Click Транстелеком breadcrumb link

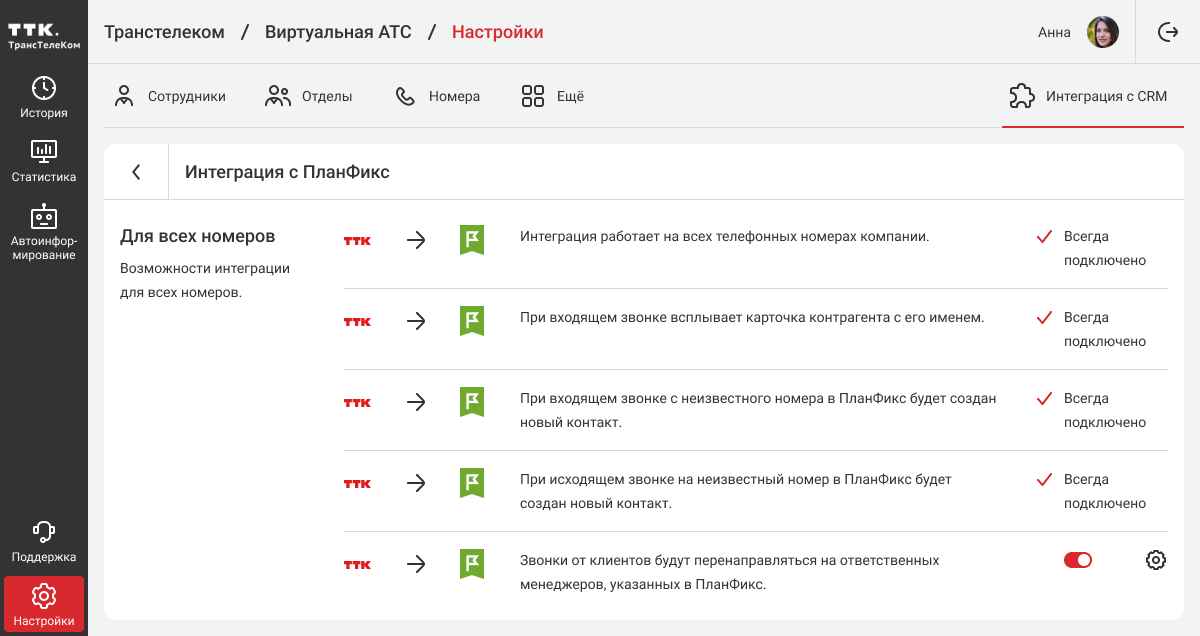point(164,32)
